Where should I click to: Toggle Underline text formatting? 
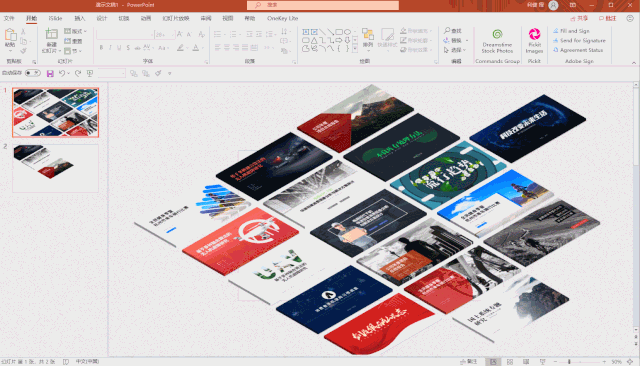[119, 48]
